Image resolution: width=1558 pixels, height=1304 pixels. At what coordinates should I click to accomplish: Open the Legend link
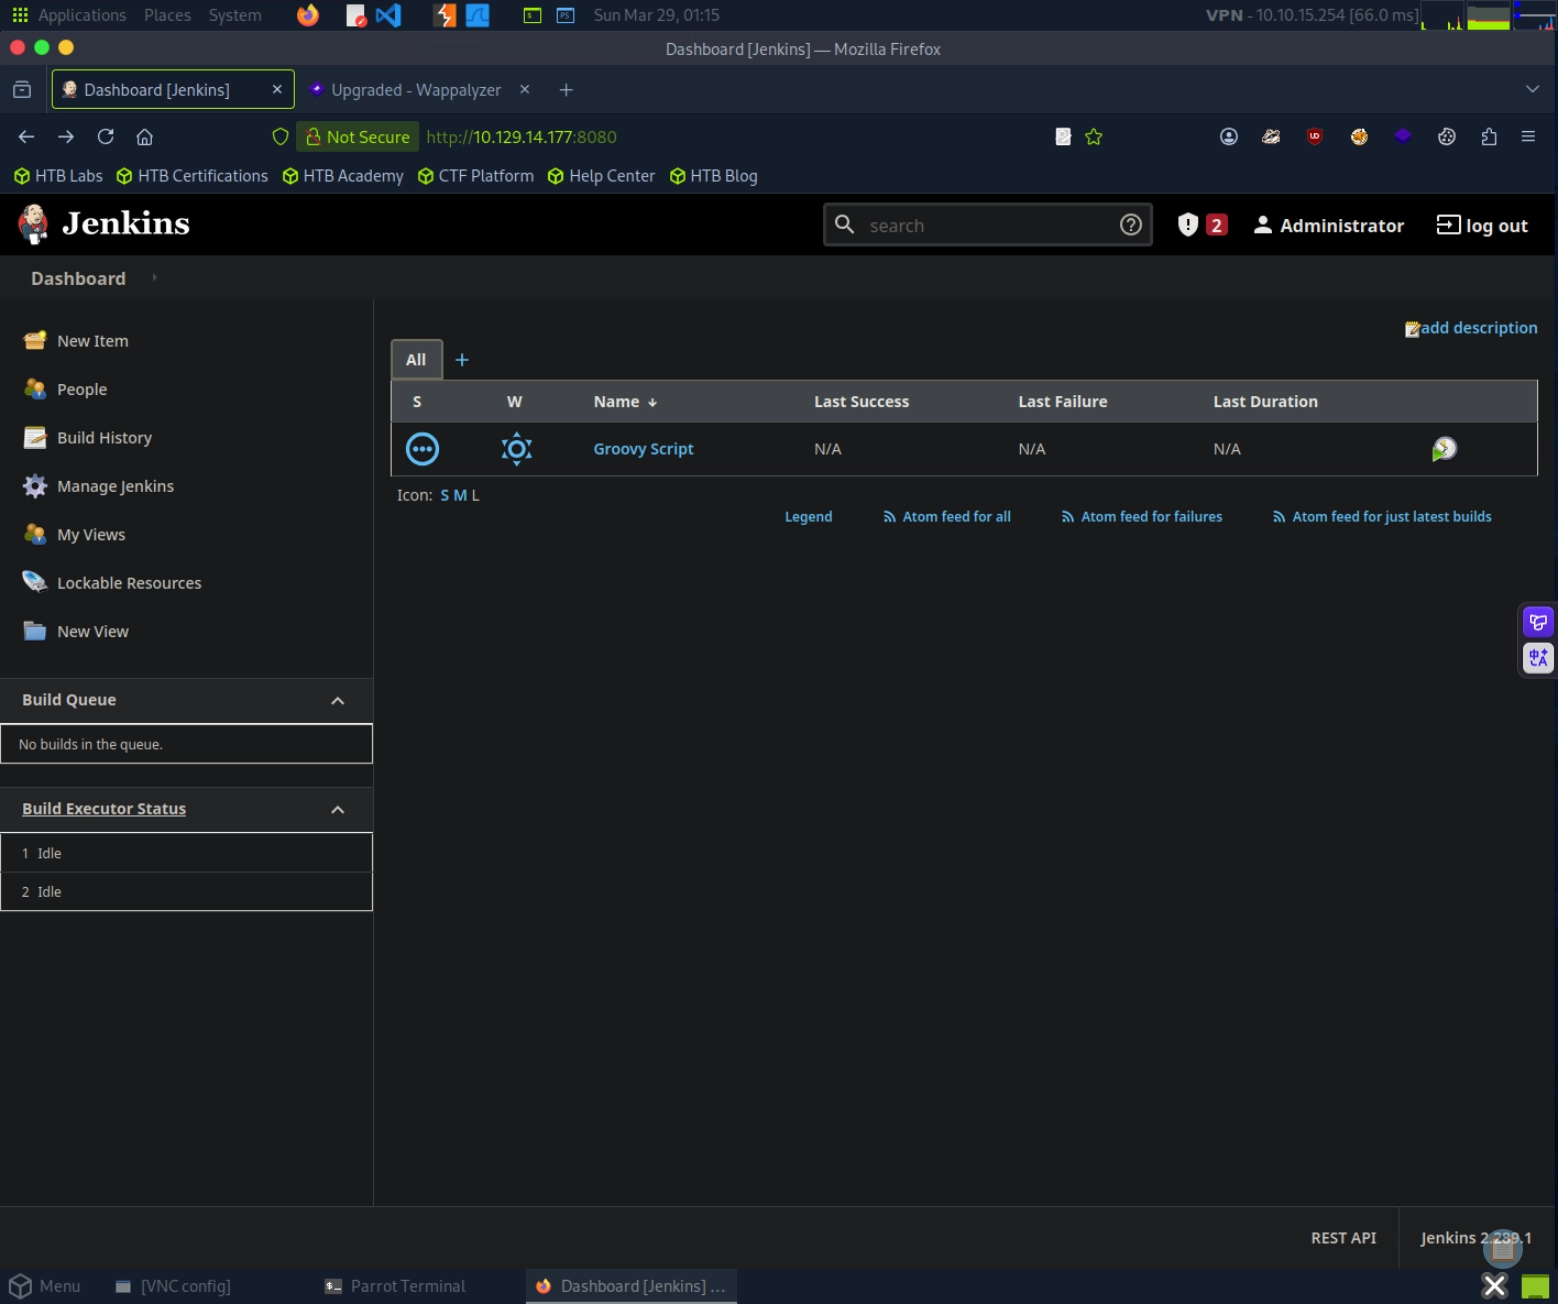click(808, 517)
